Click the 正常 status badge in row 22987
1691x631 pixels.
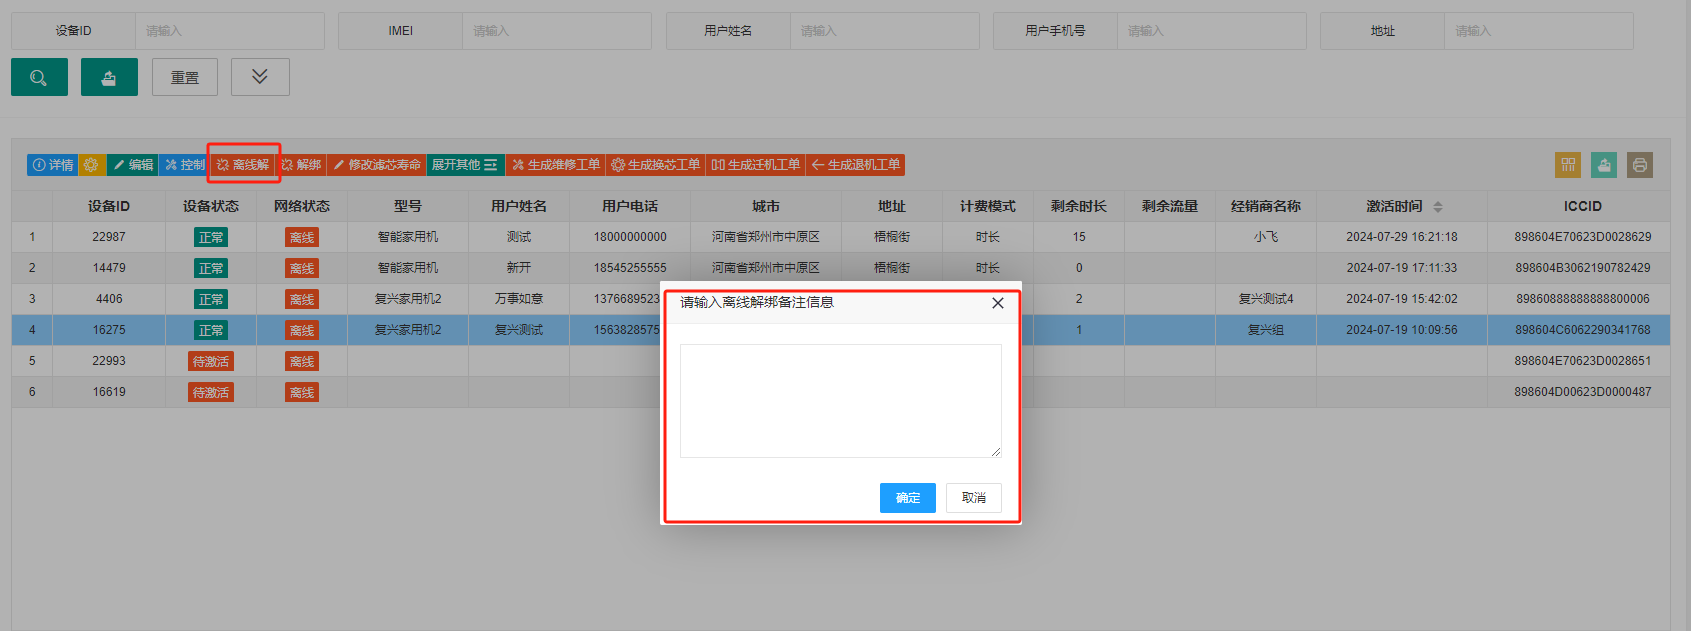[x=211, y=237]
